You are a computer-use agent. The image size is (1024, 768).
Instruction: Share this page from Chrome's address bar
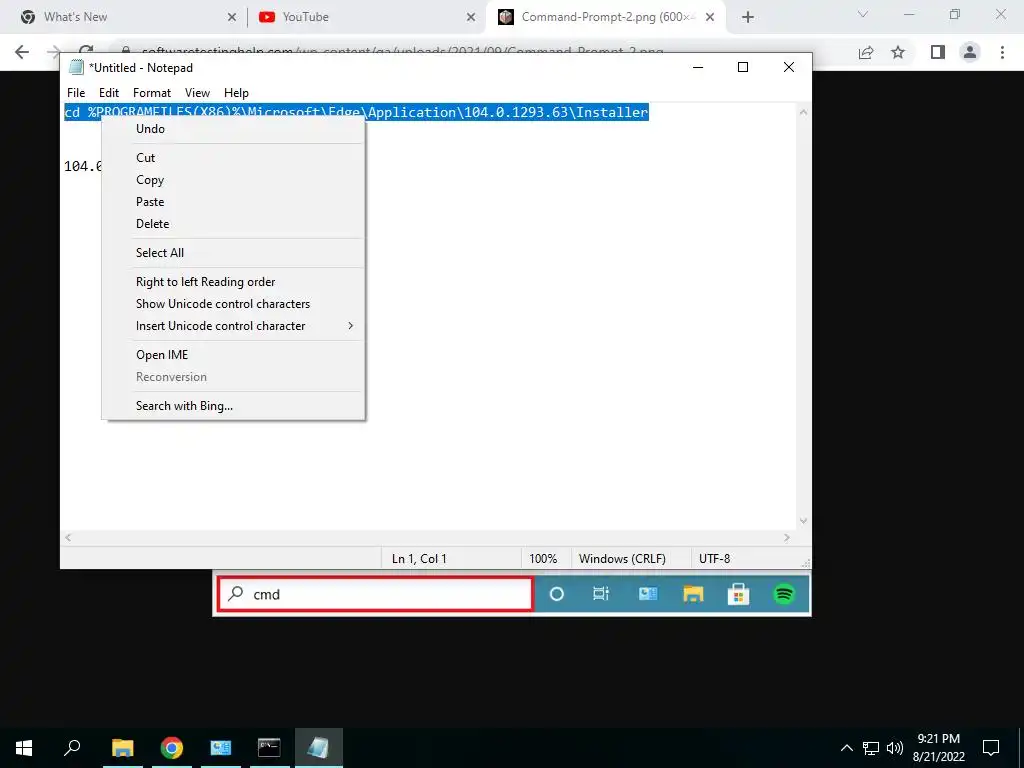coord(866,52)
